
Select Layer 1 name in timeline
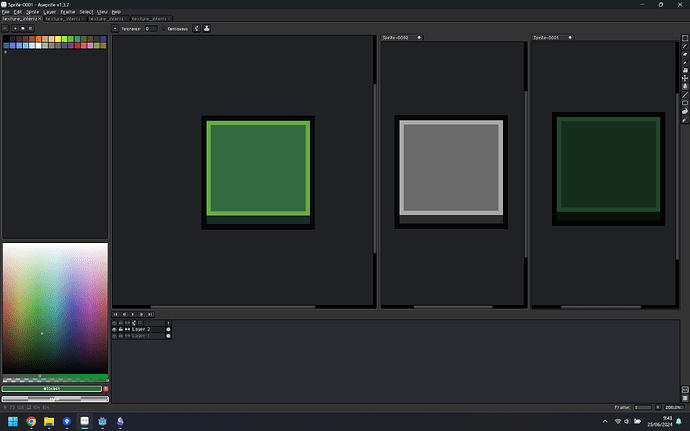pos(147,336)
